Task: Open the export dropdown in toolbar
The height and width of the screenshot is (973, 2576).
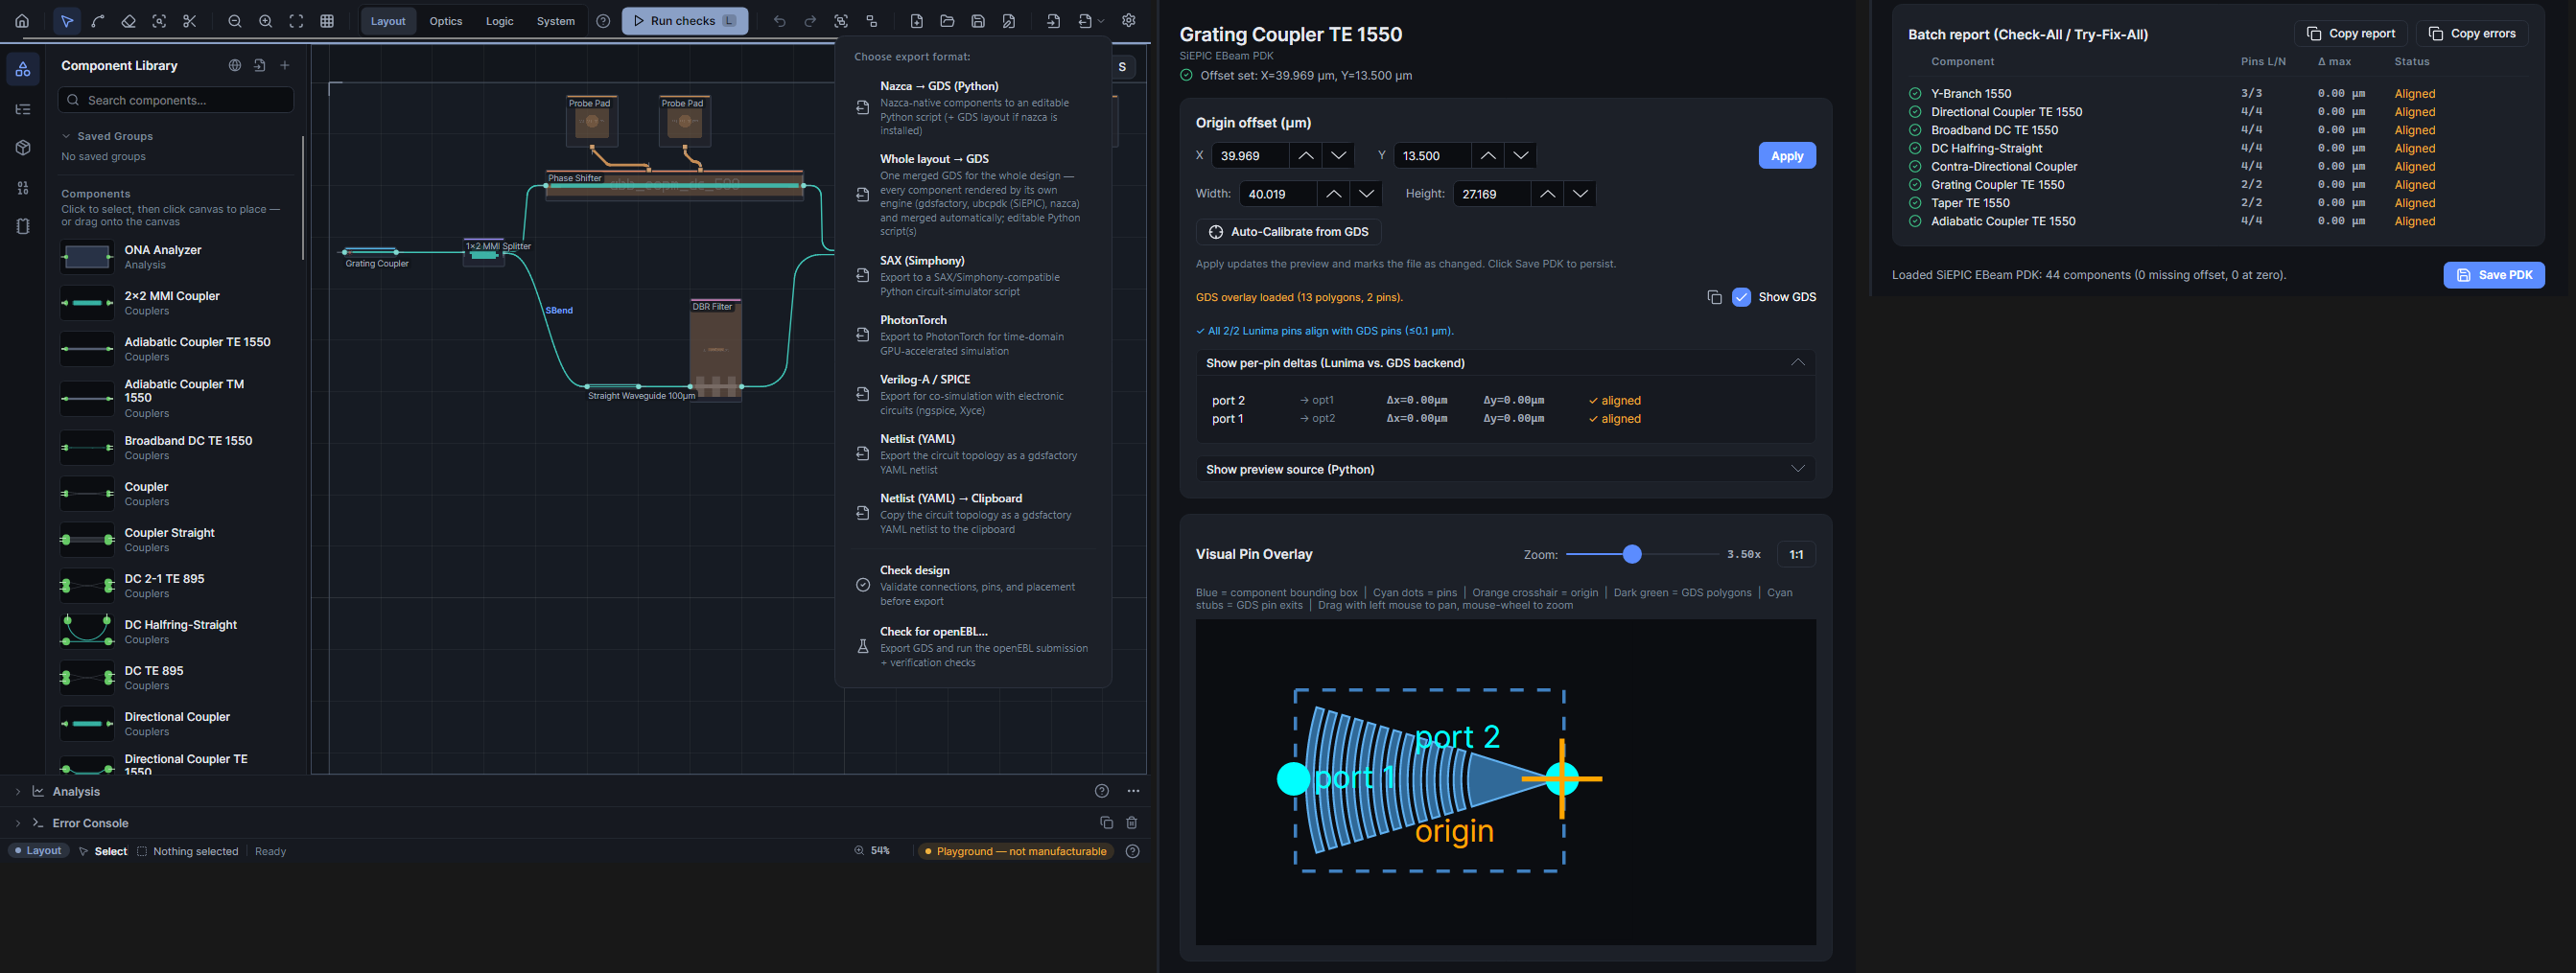Action: pos(1091,21)
